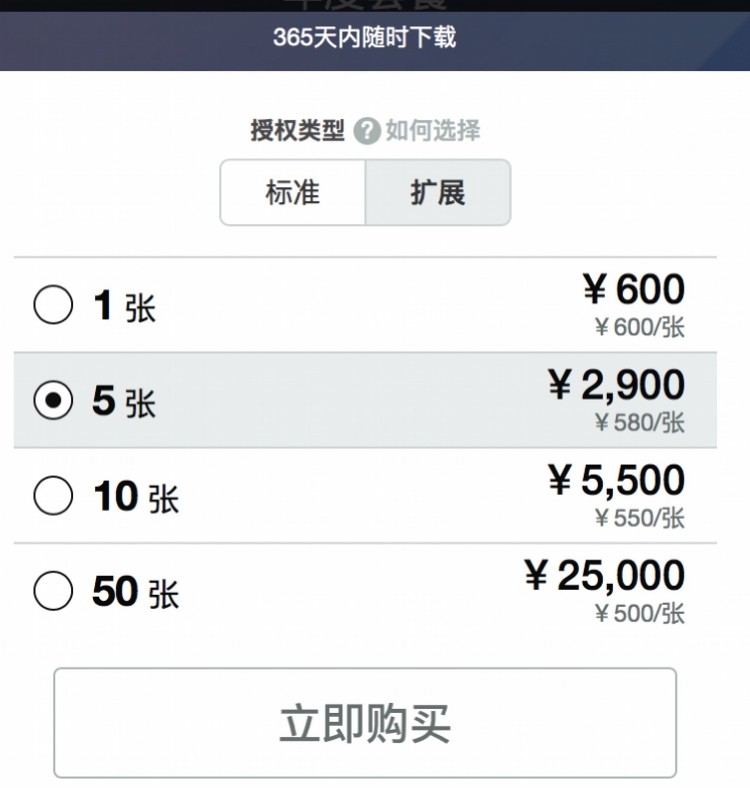Click the ¥600/张 unit price text
750x788 pixels.
click(x=639, y=327)
